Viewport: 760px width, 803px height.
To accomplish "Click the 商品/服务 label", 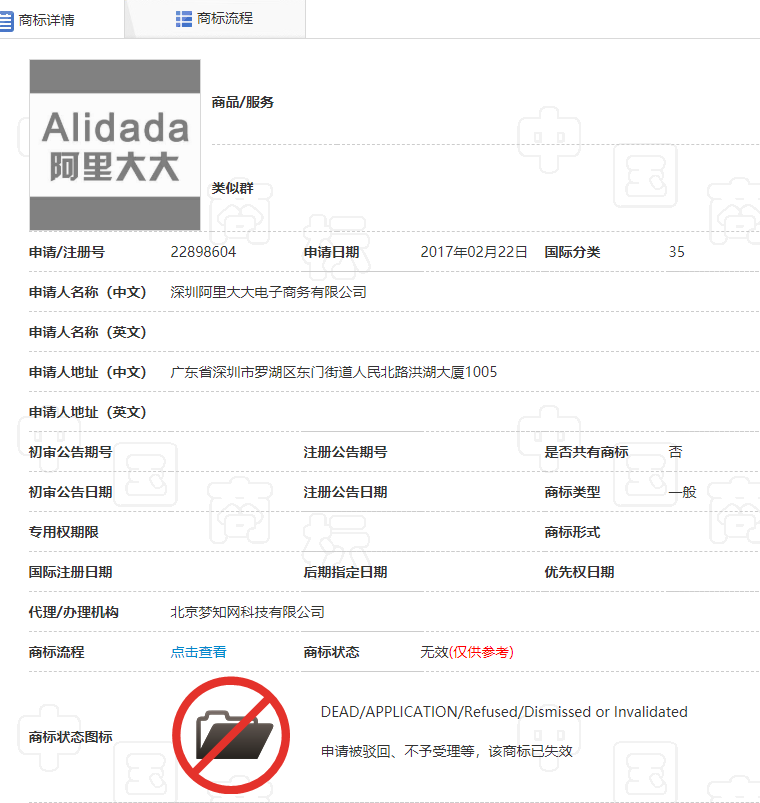I will coord(243,102).
